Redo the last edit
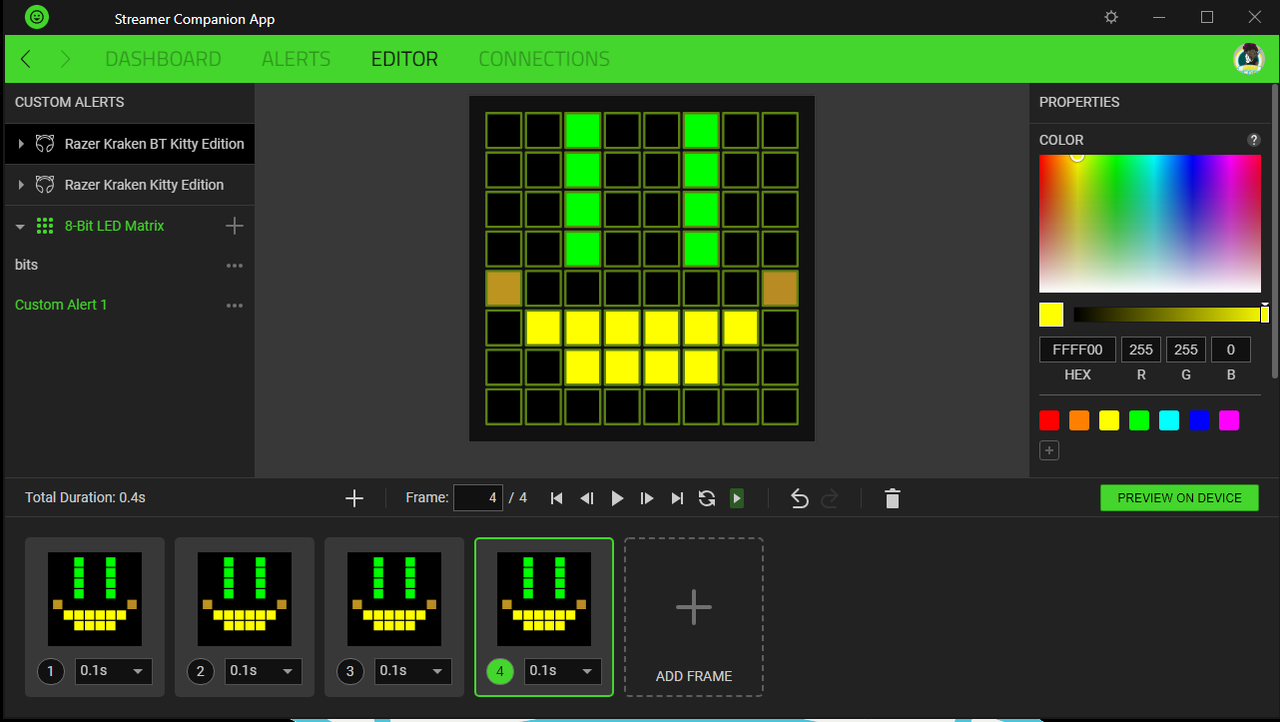The image size is (1280, 722). (x=829, y=498)
